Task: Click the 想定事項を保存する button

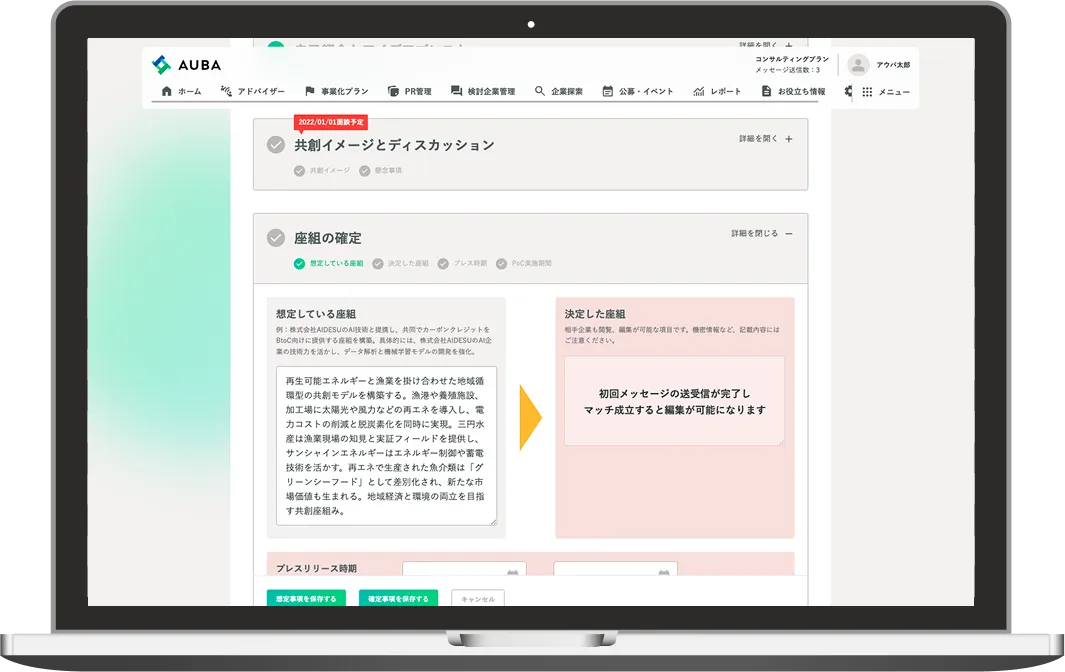Action: coord(306,599)
